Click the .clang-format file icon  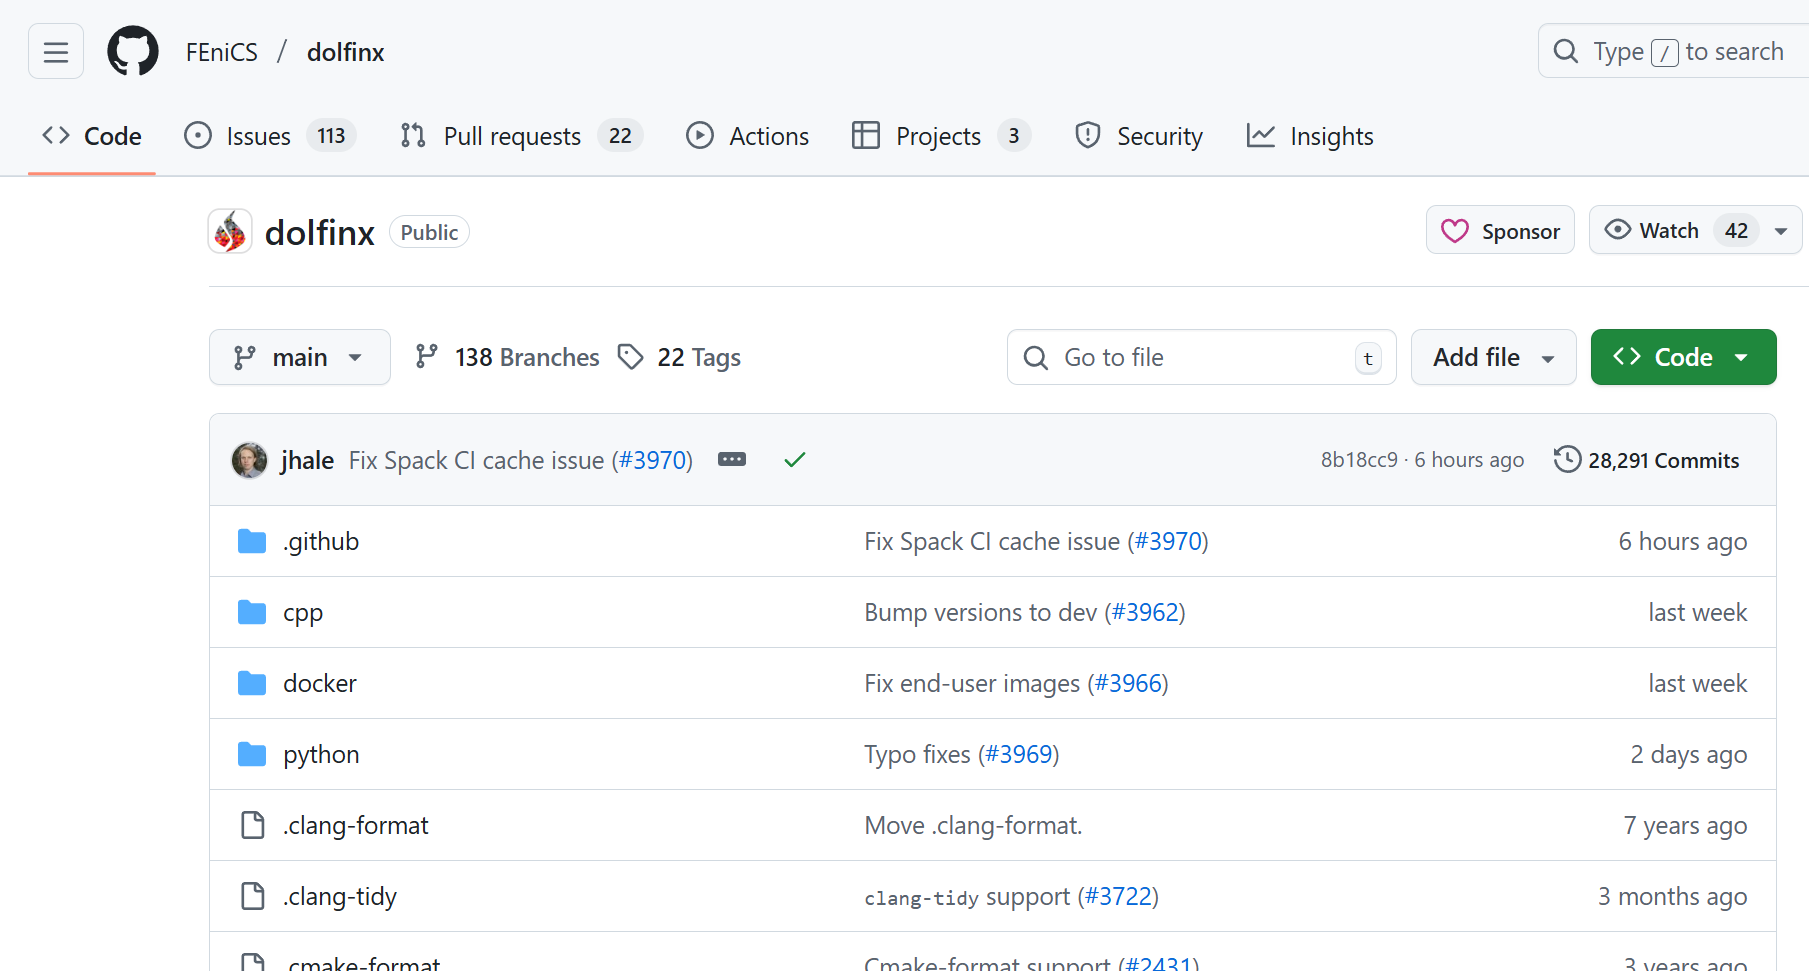[x=253, y=825]
